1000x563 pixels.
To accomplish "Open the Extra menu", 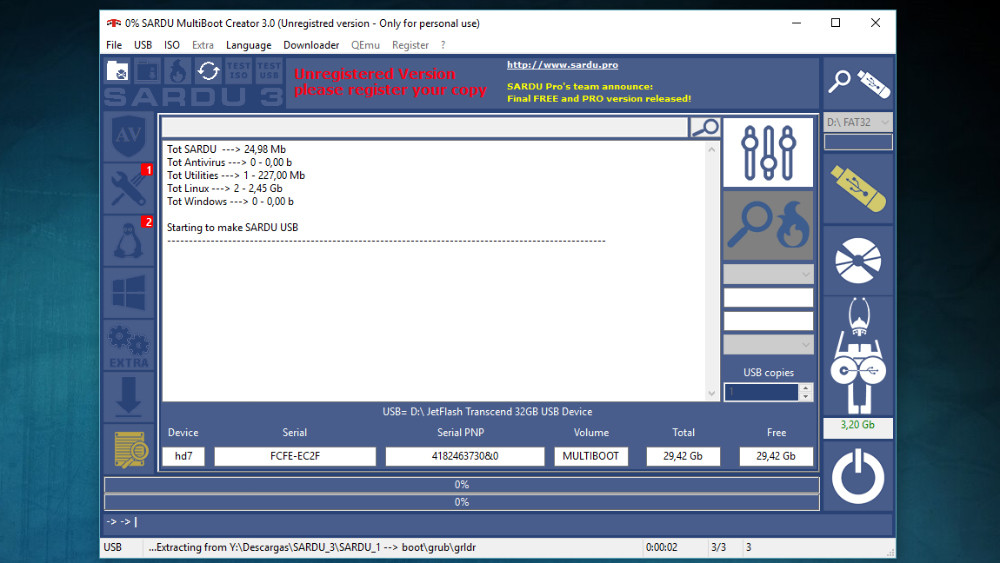I will tap(203, 45).
